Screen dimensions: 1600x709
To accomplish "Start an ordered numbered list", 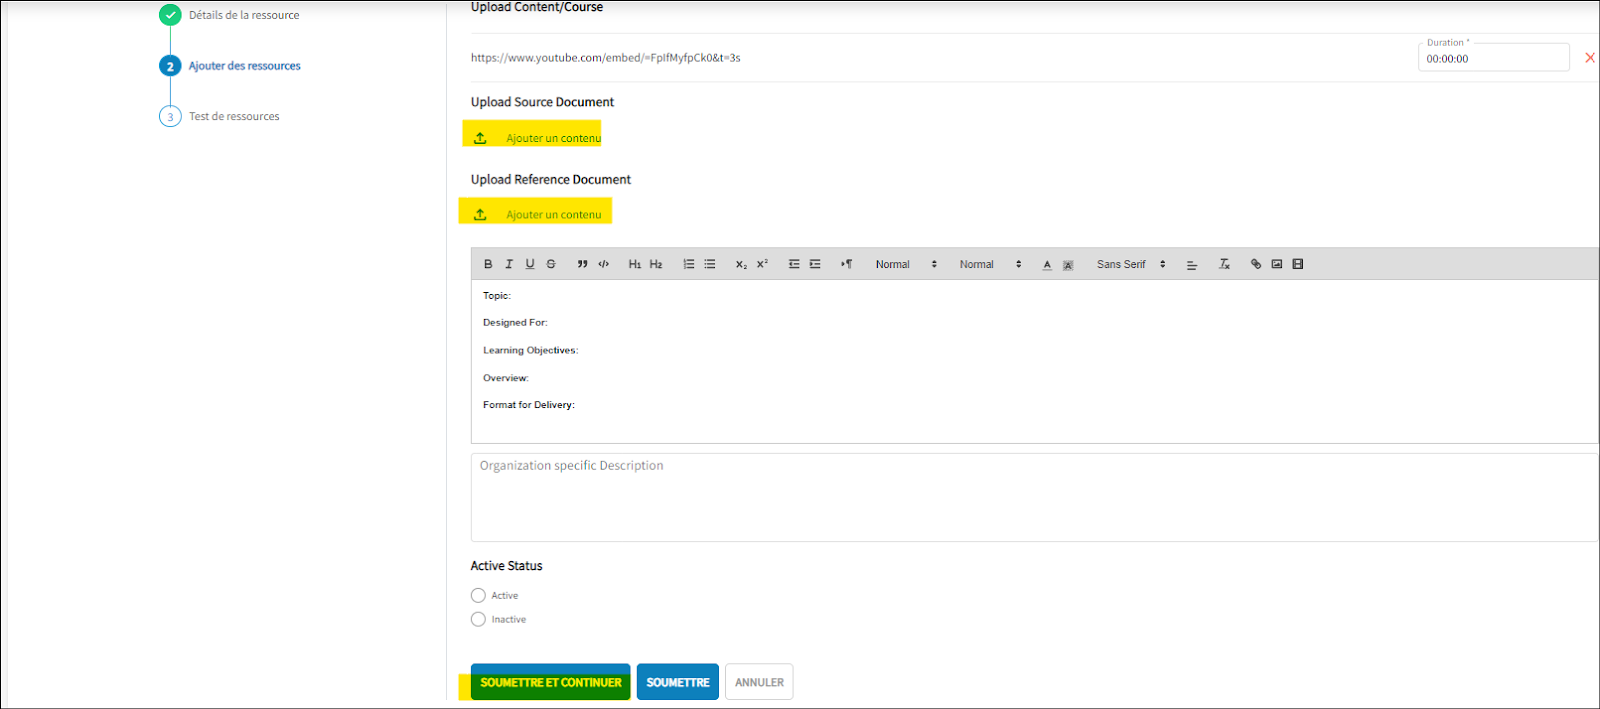I will pos(688,264).
